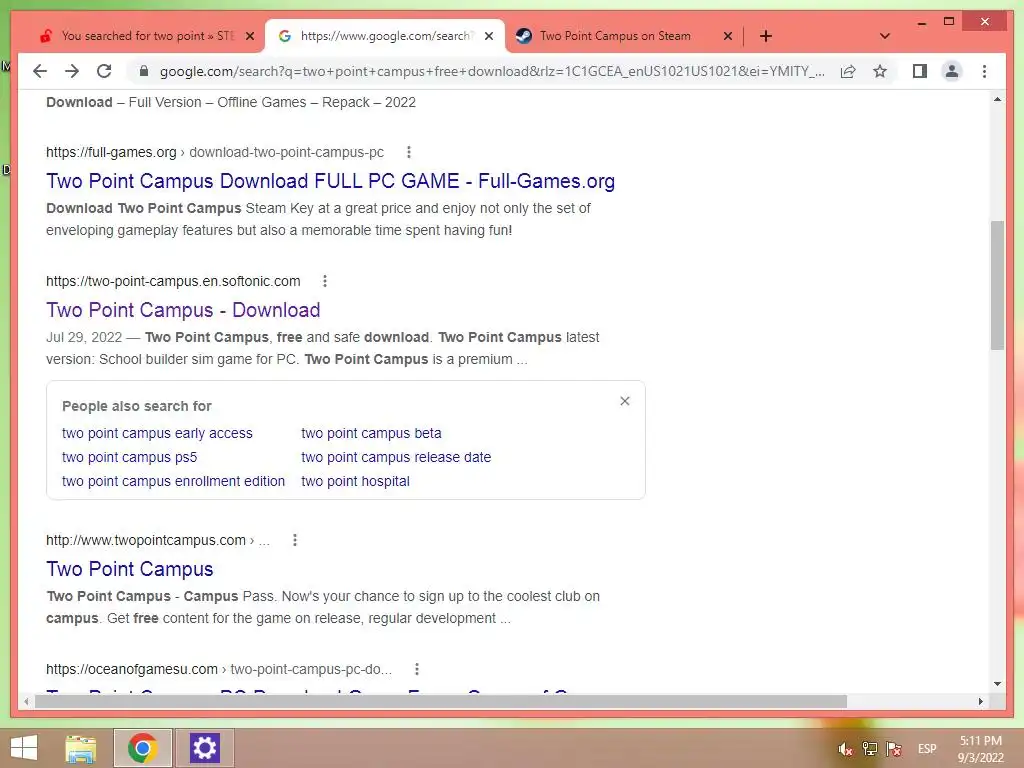The height and width of the screenshot is (768, 1024).
Task: Go back to the previous page
Action: [x=40, y=71]
